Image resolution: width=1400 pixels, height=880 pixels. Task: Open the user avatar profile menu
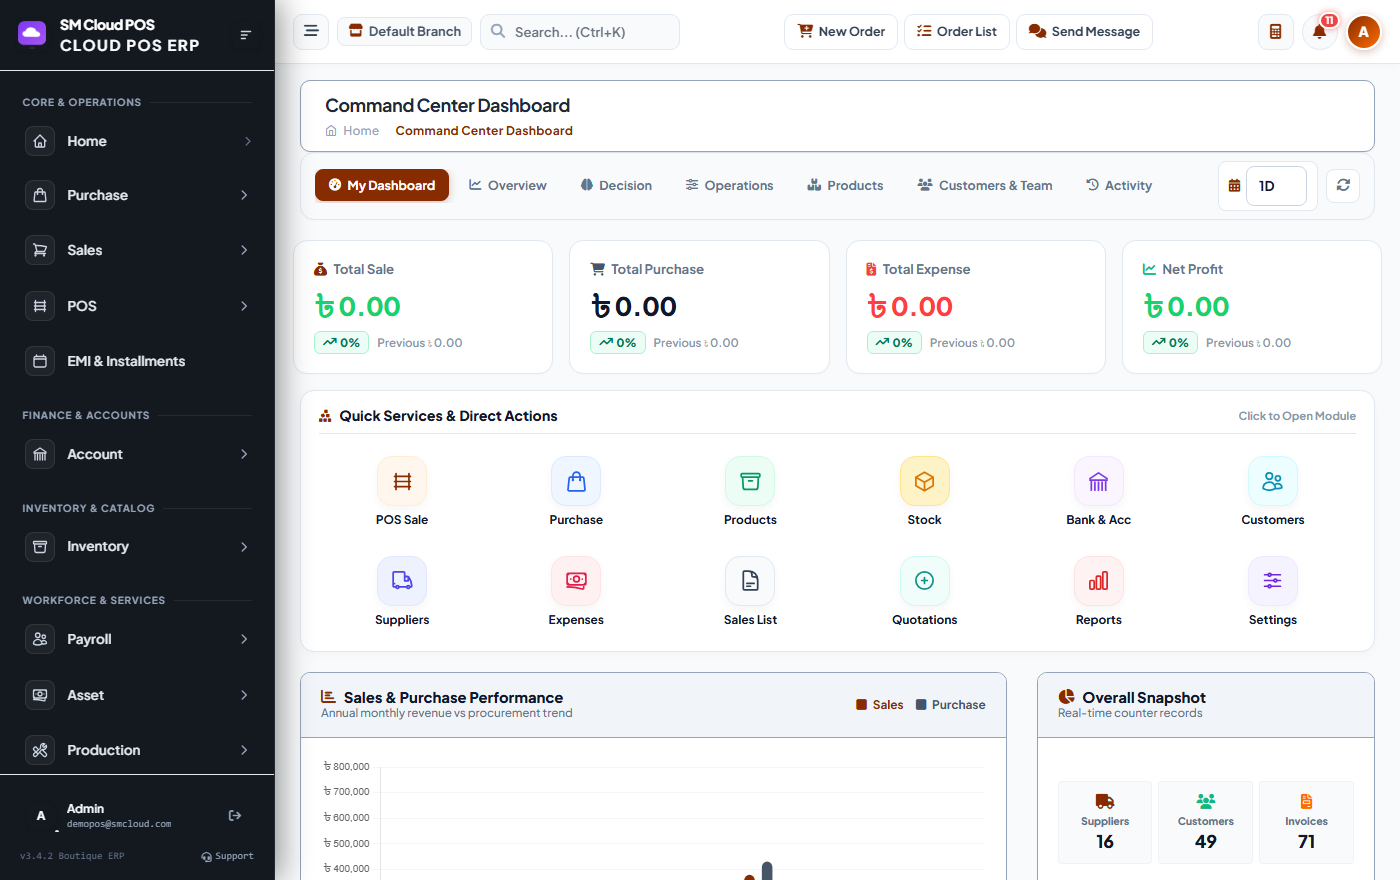coord(1363,32)
